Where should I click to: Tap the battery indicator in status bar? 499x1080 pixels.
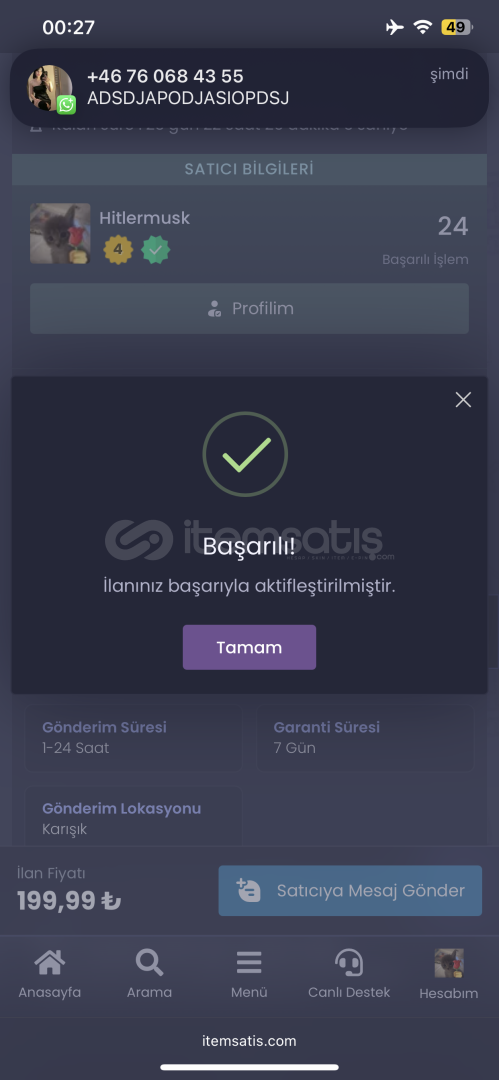coord(457,28)
